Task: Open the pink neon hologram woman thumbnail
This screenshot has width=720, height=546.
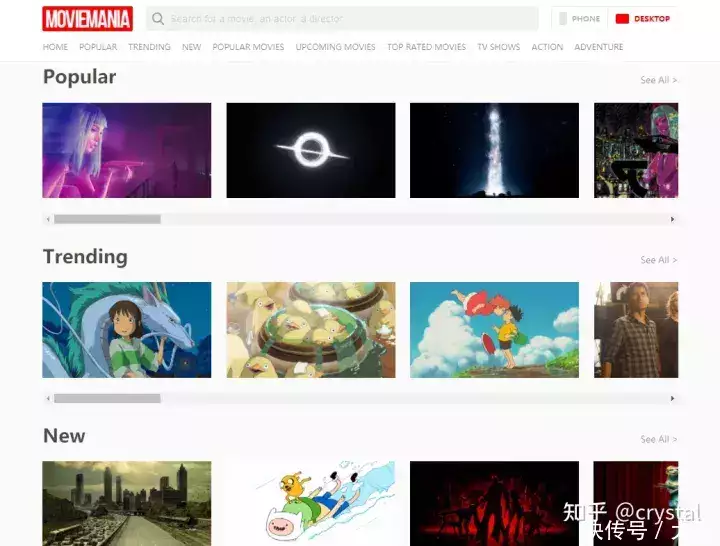Action: click(x=127, y=151)
